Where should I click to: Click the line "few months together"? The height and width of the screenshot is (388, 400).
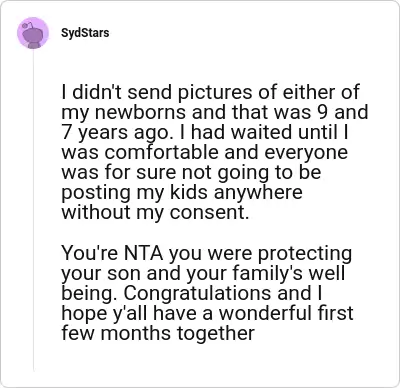coord(158,333)
